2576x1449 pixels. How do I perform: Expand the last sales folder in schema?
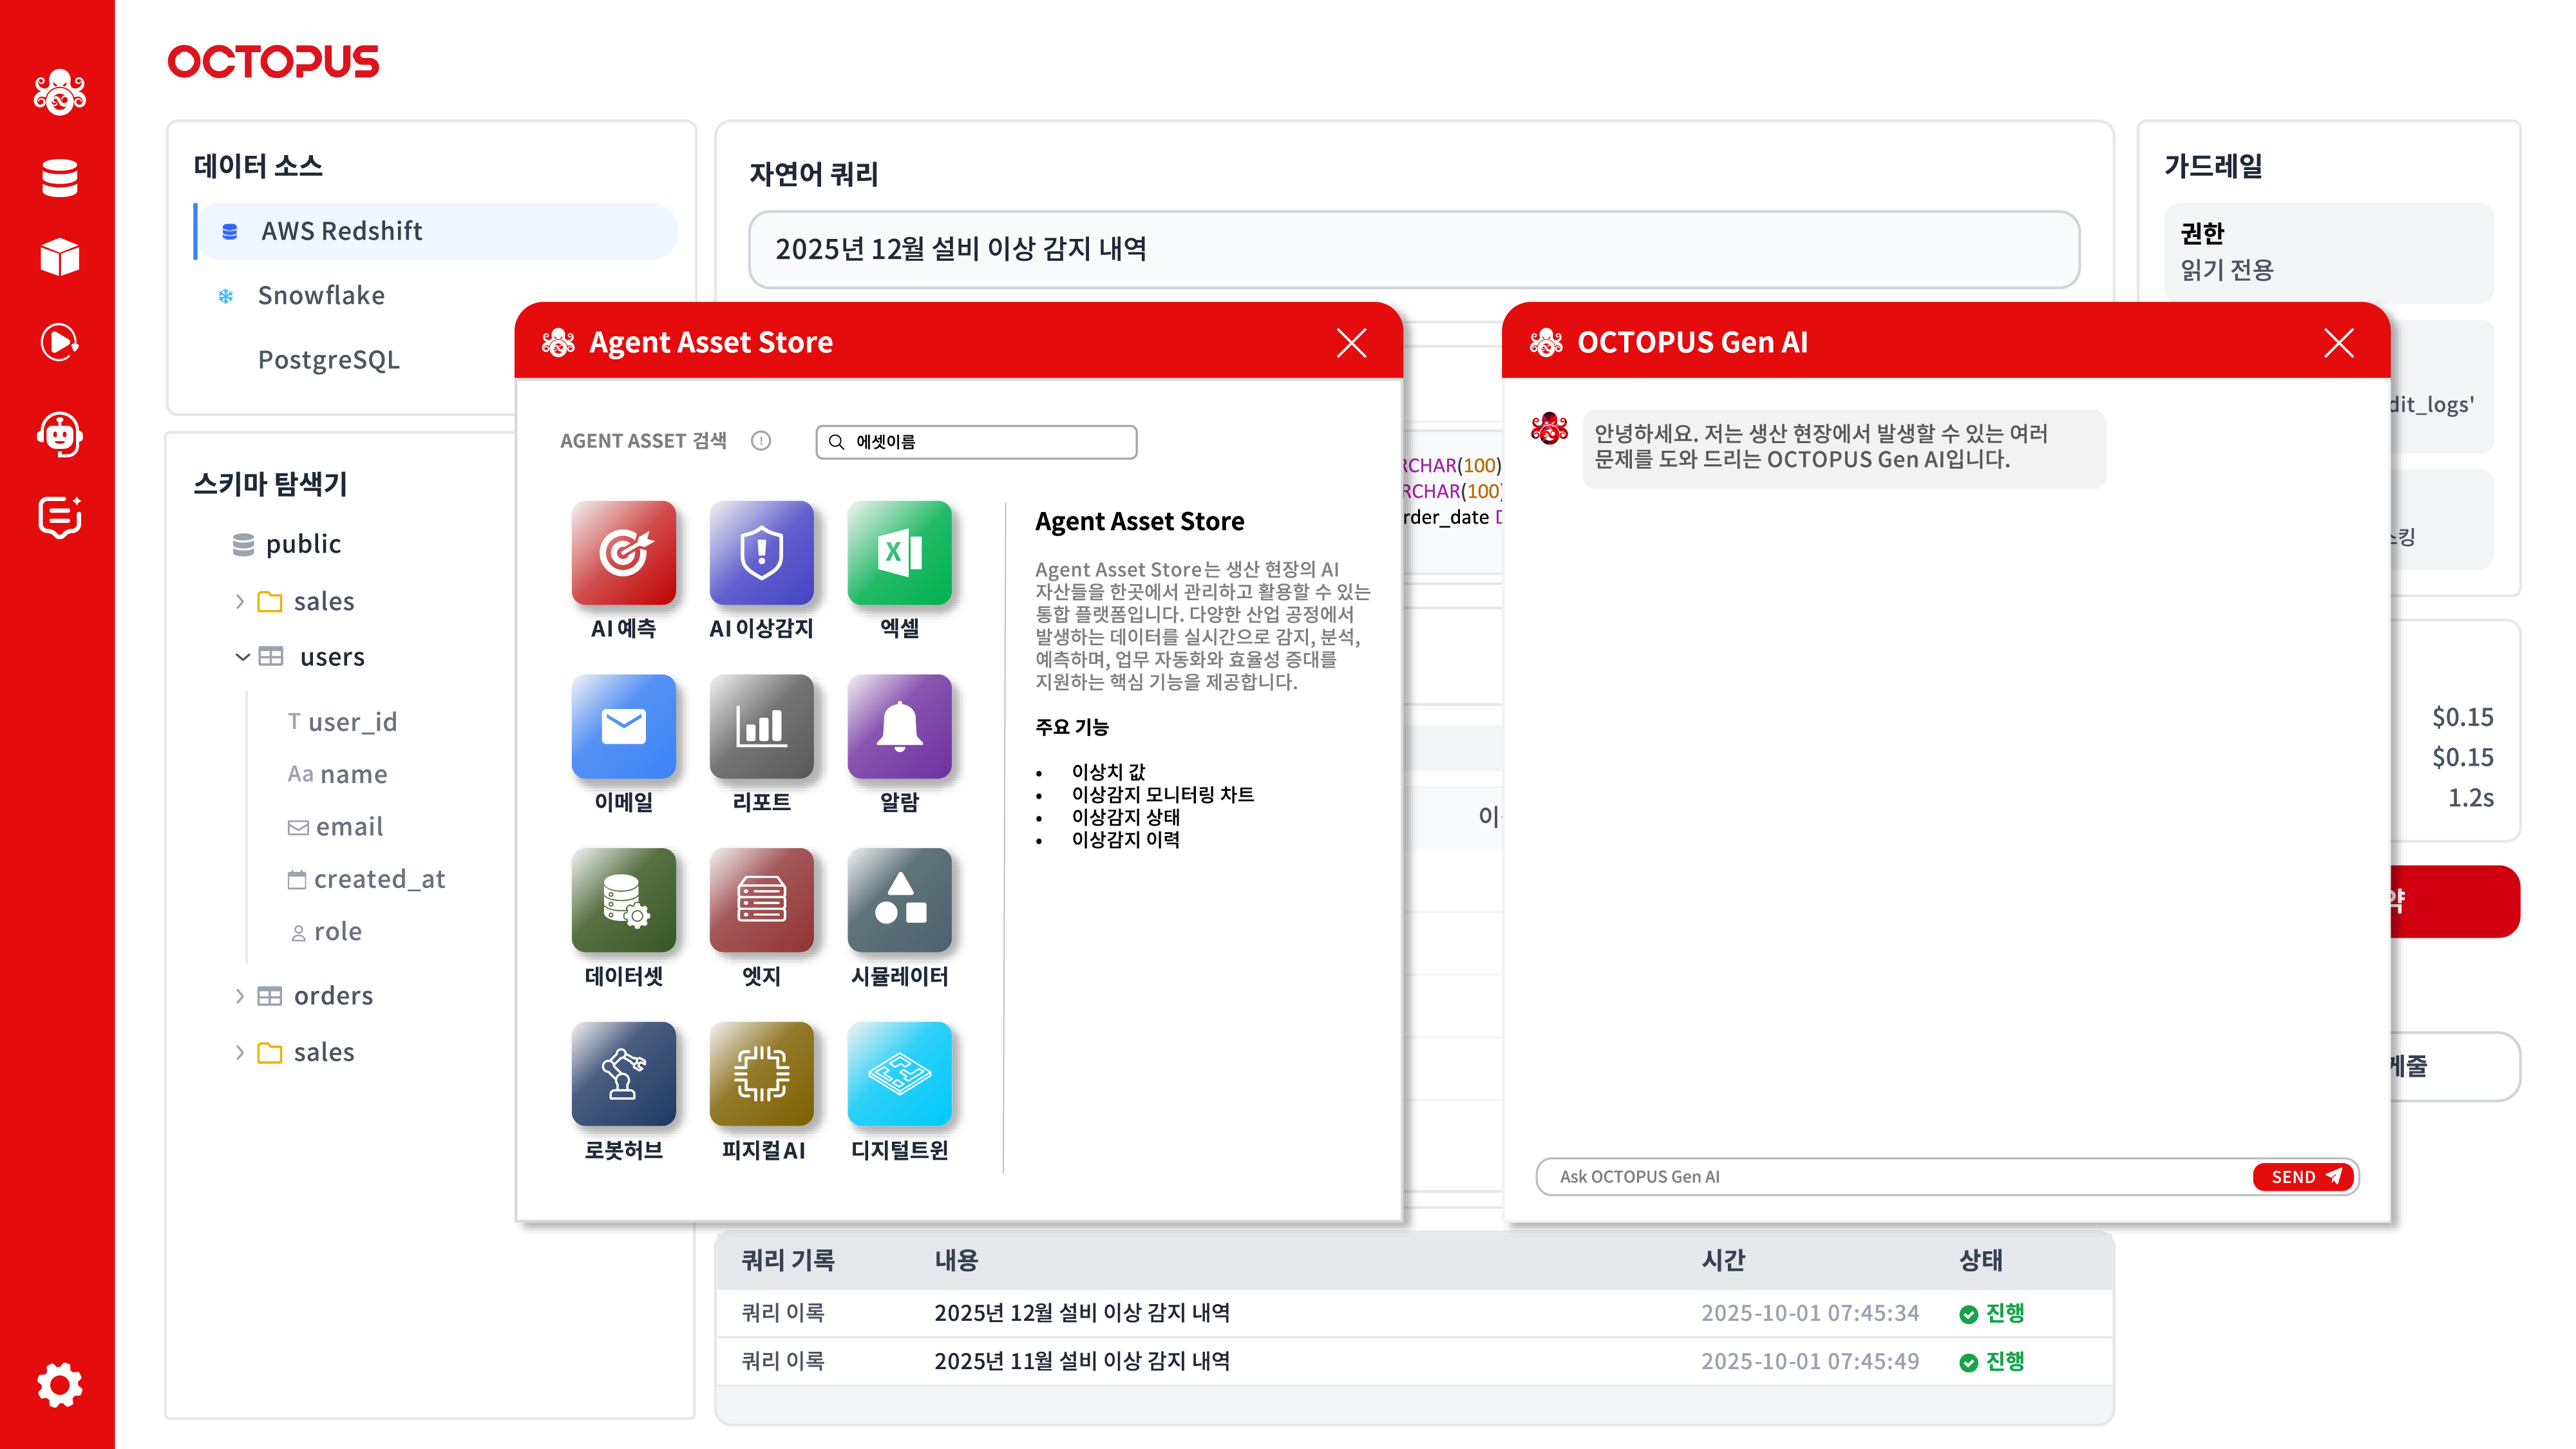(x=240, y=1052)
